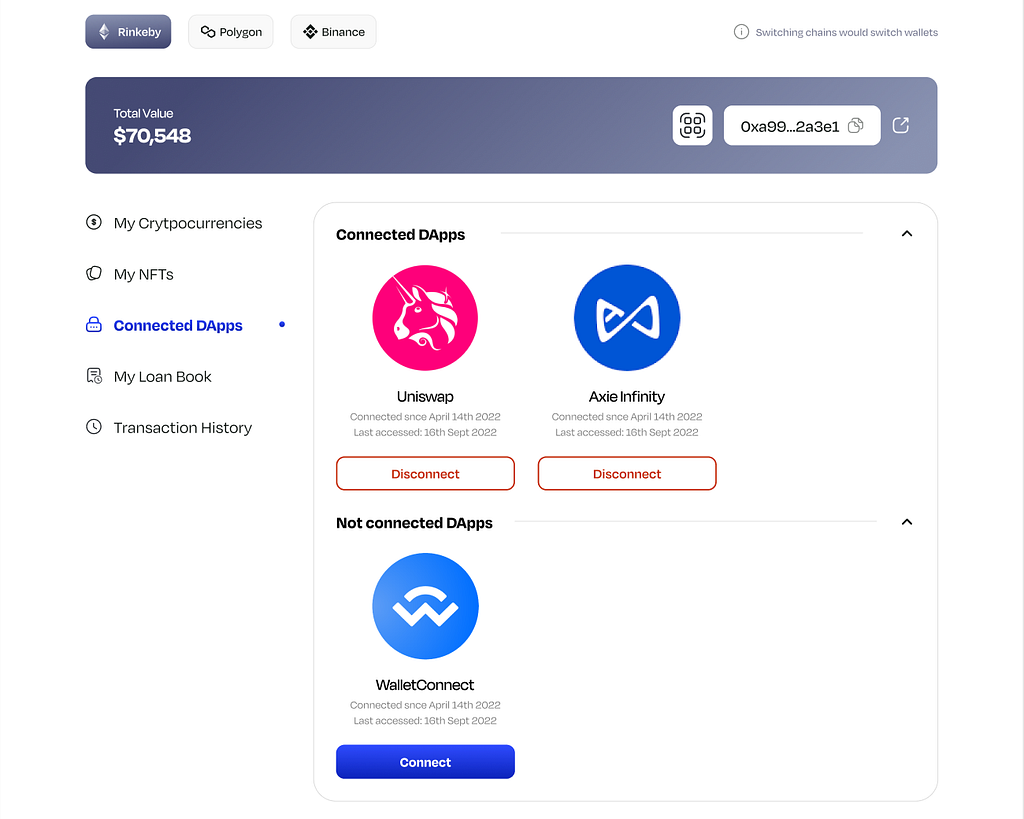The width and height of the screenshot is (1024, 819).
Task: Click the Transaction History clock icon
Action: [x=94, y=426]
